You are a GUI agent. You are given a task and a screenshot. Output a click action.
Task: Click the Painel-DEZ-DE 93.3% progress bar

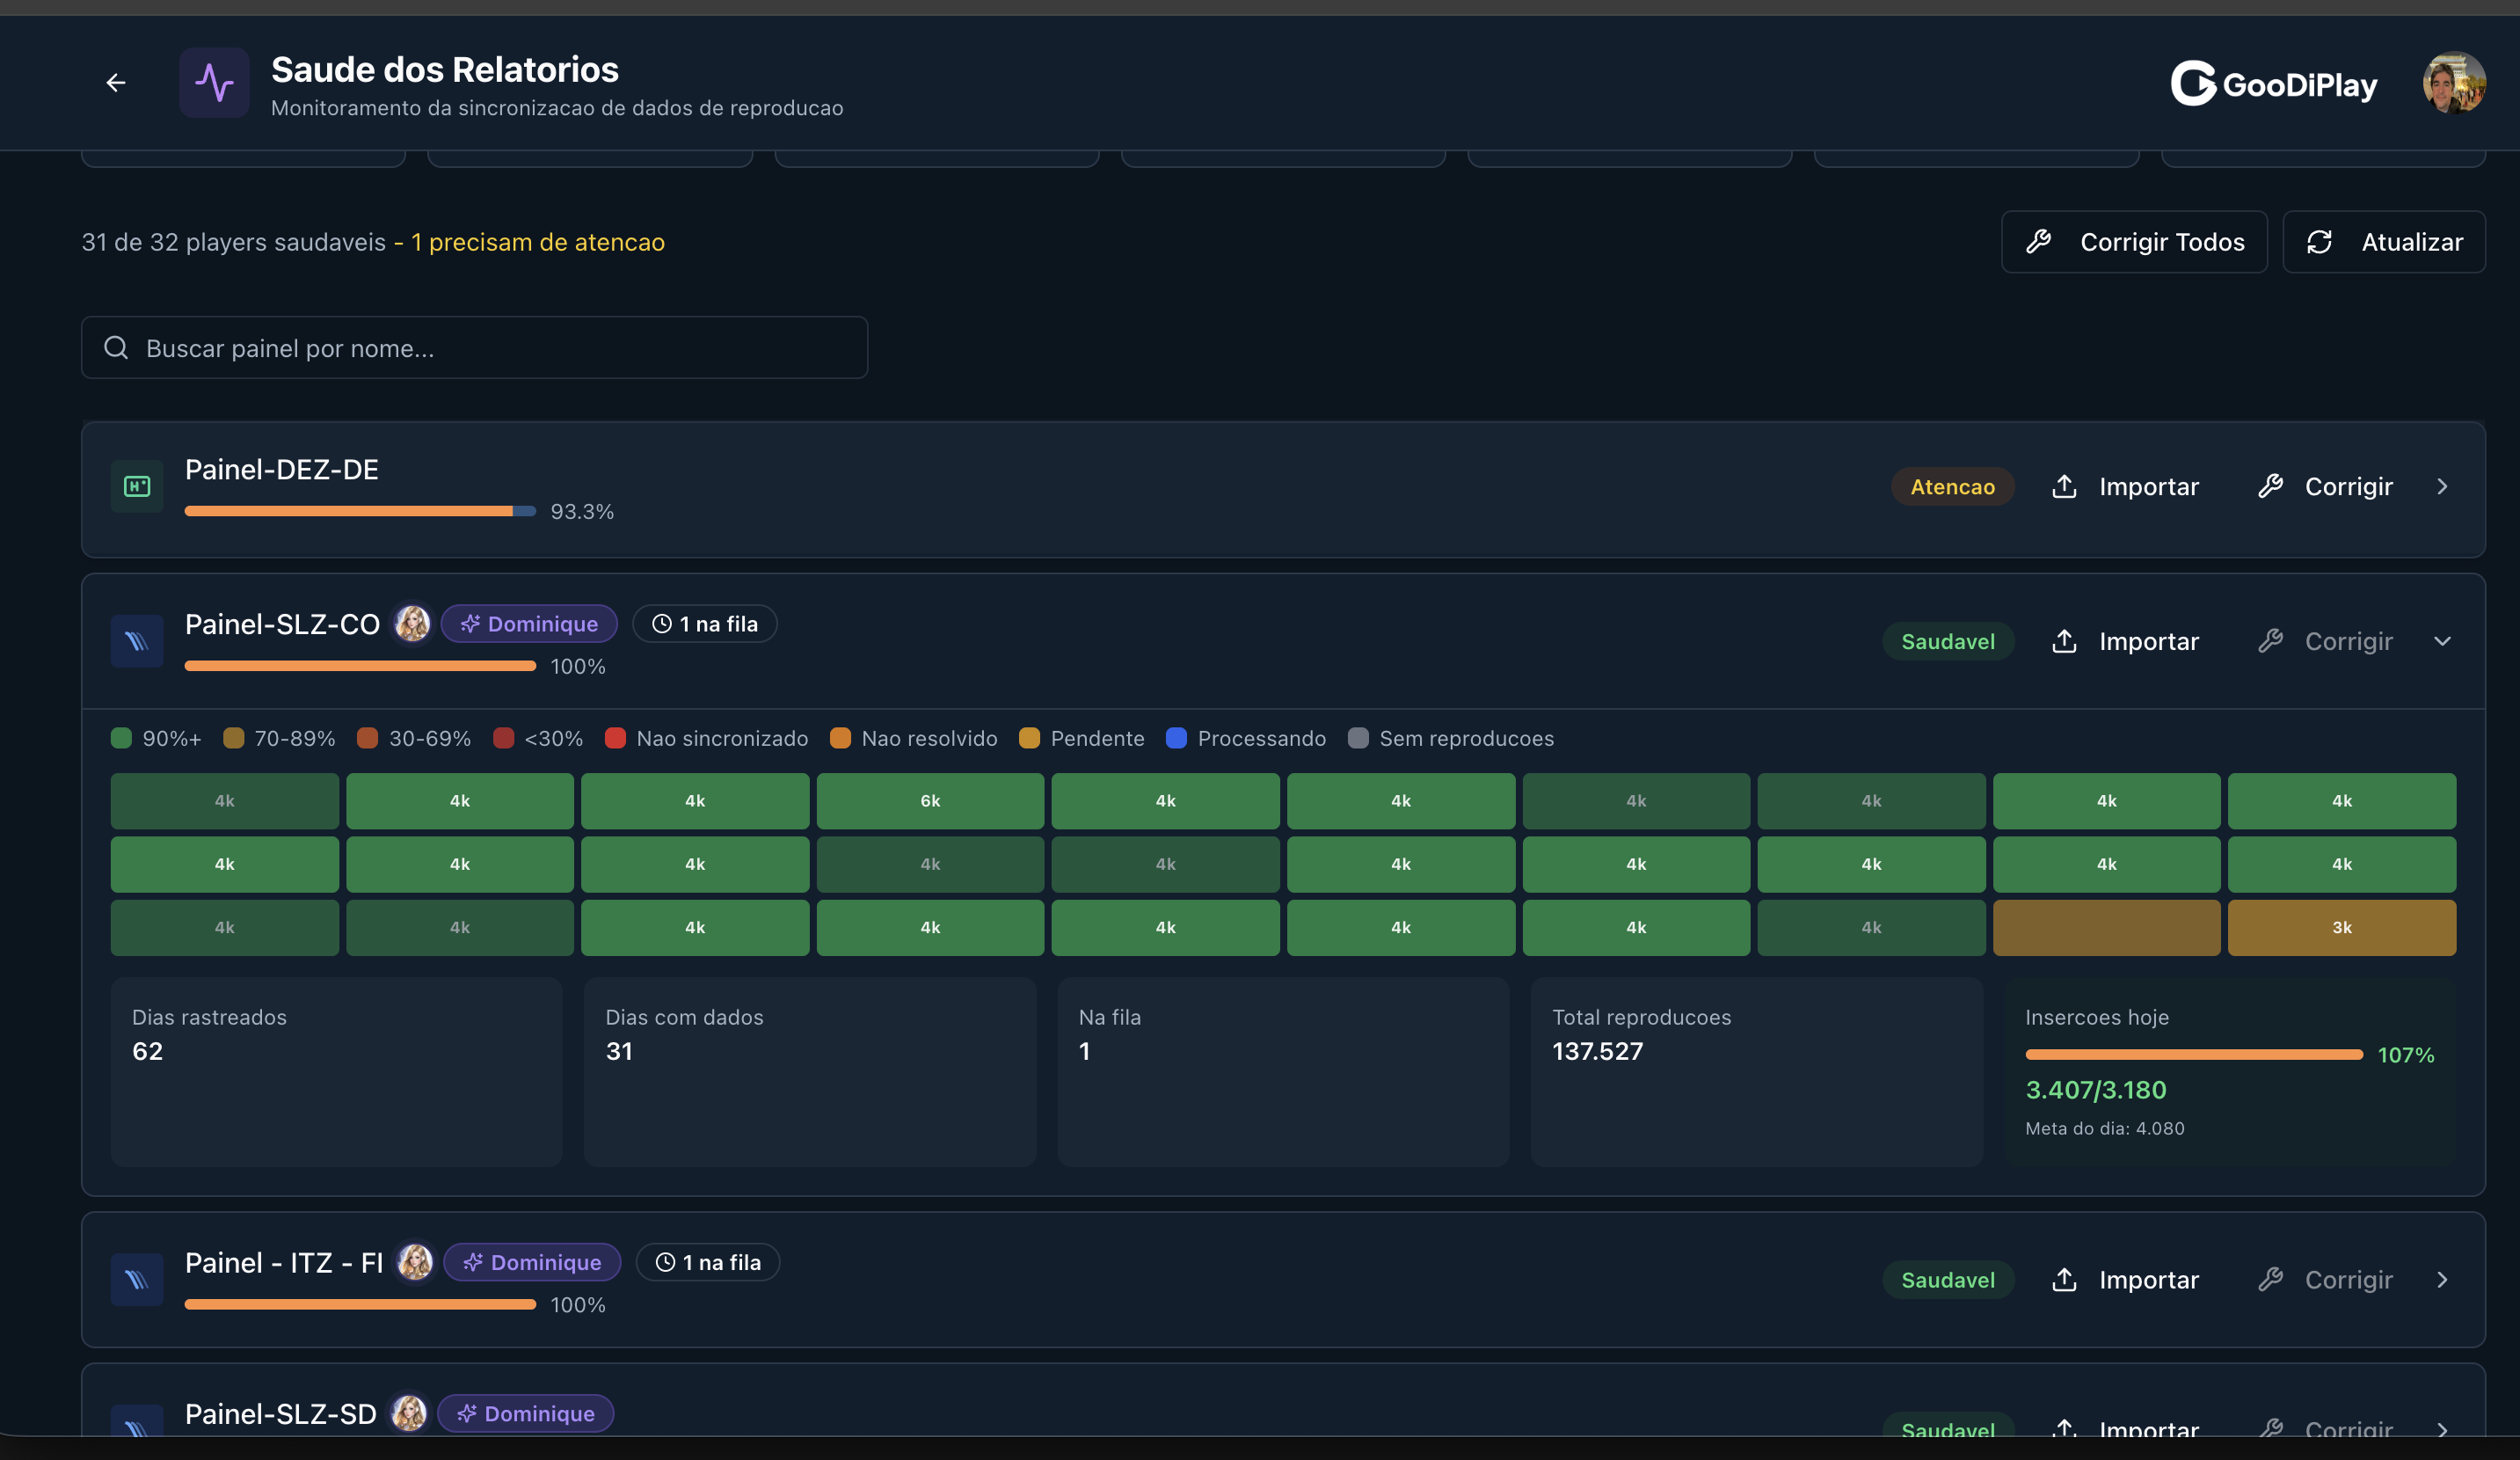tap(360, 511)
